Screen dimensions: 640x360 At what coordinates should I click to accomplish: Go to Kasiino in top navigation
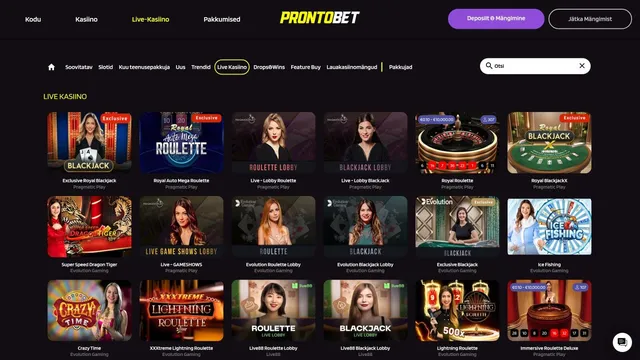point(86,19)
